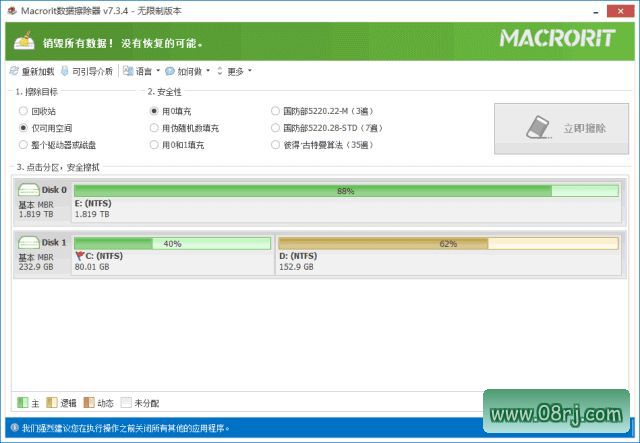This screenshot has height=443, width=640.
Task: Select the 整个驱动器或磁盘 entire drive option
Action: click(23, 145)
